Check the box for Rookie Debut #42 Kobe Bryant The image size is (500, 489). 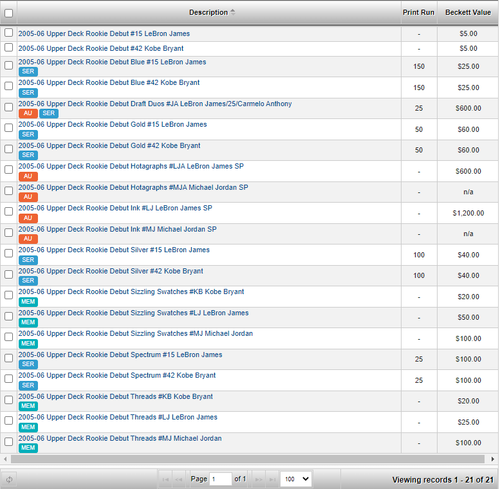9,48
